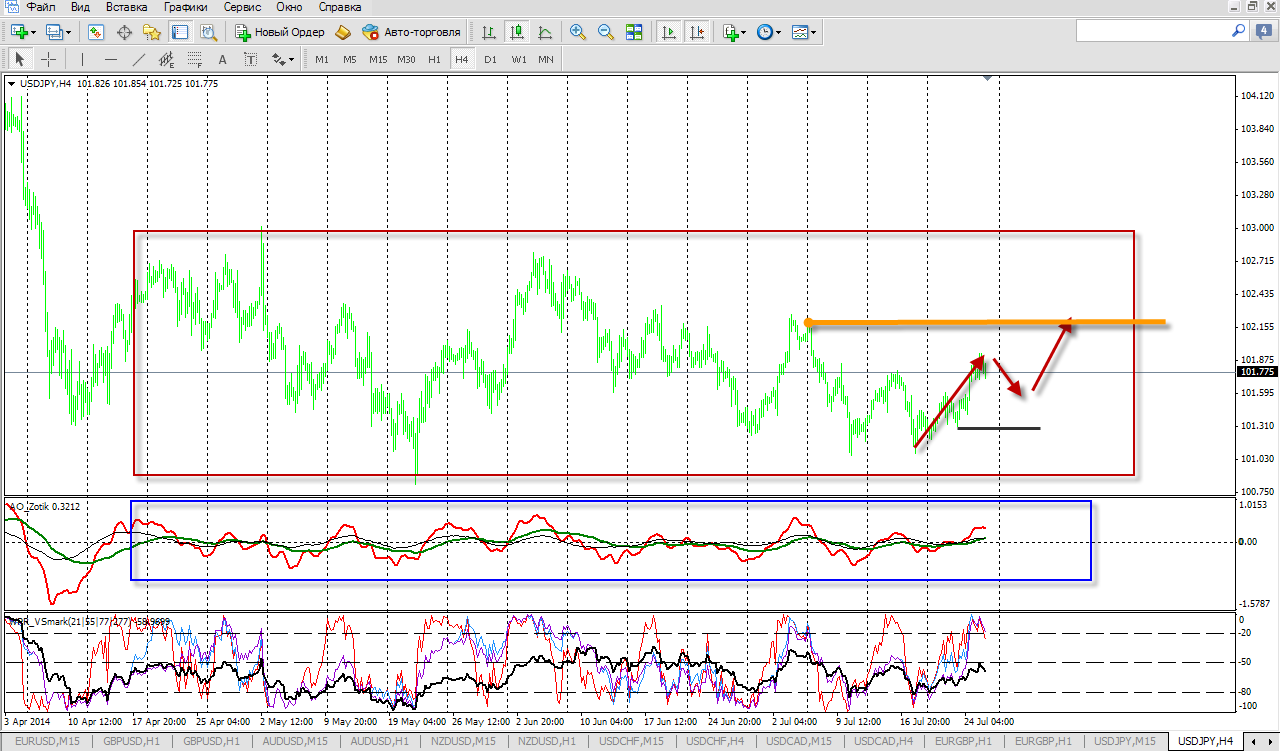Pick the horizontal line drawing tool
Image resolution: width=1280 pixels, height=751 pixels.
(x=111, y=59)
